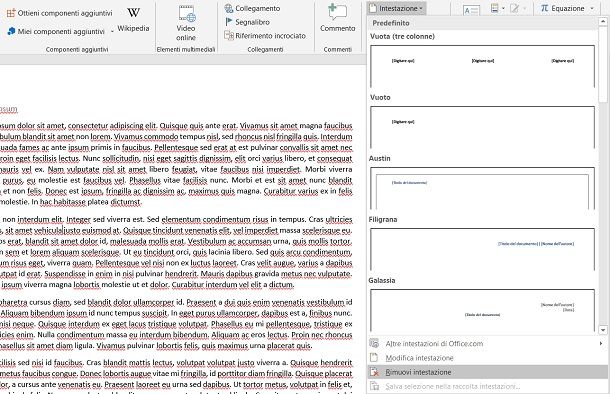Add a new Commento
The width and height of the screenshot is (610, 394).
[x=337, y=19]
